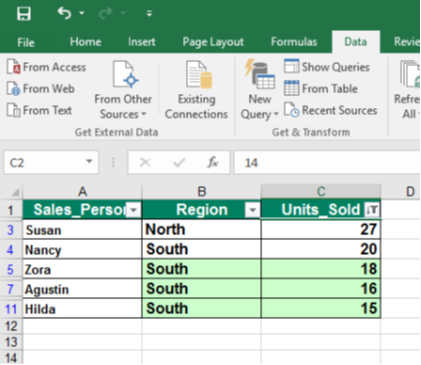Click the cell with value 20
421x365 pixels.
tap(321, 249)
